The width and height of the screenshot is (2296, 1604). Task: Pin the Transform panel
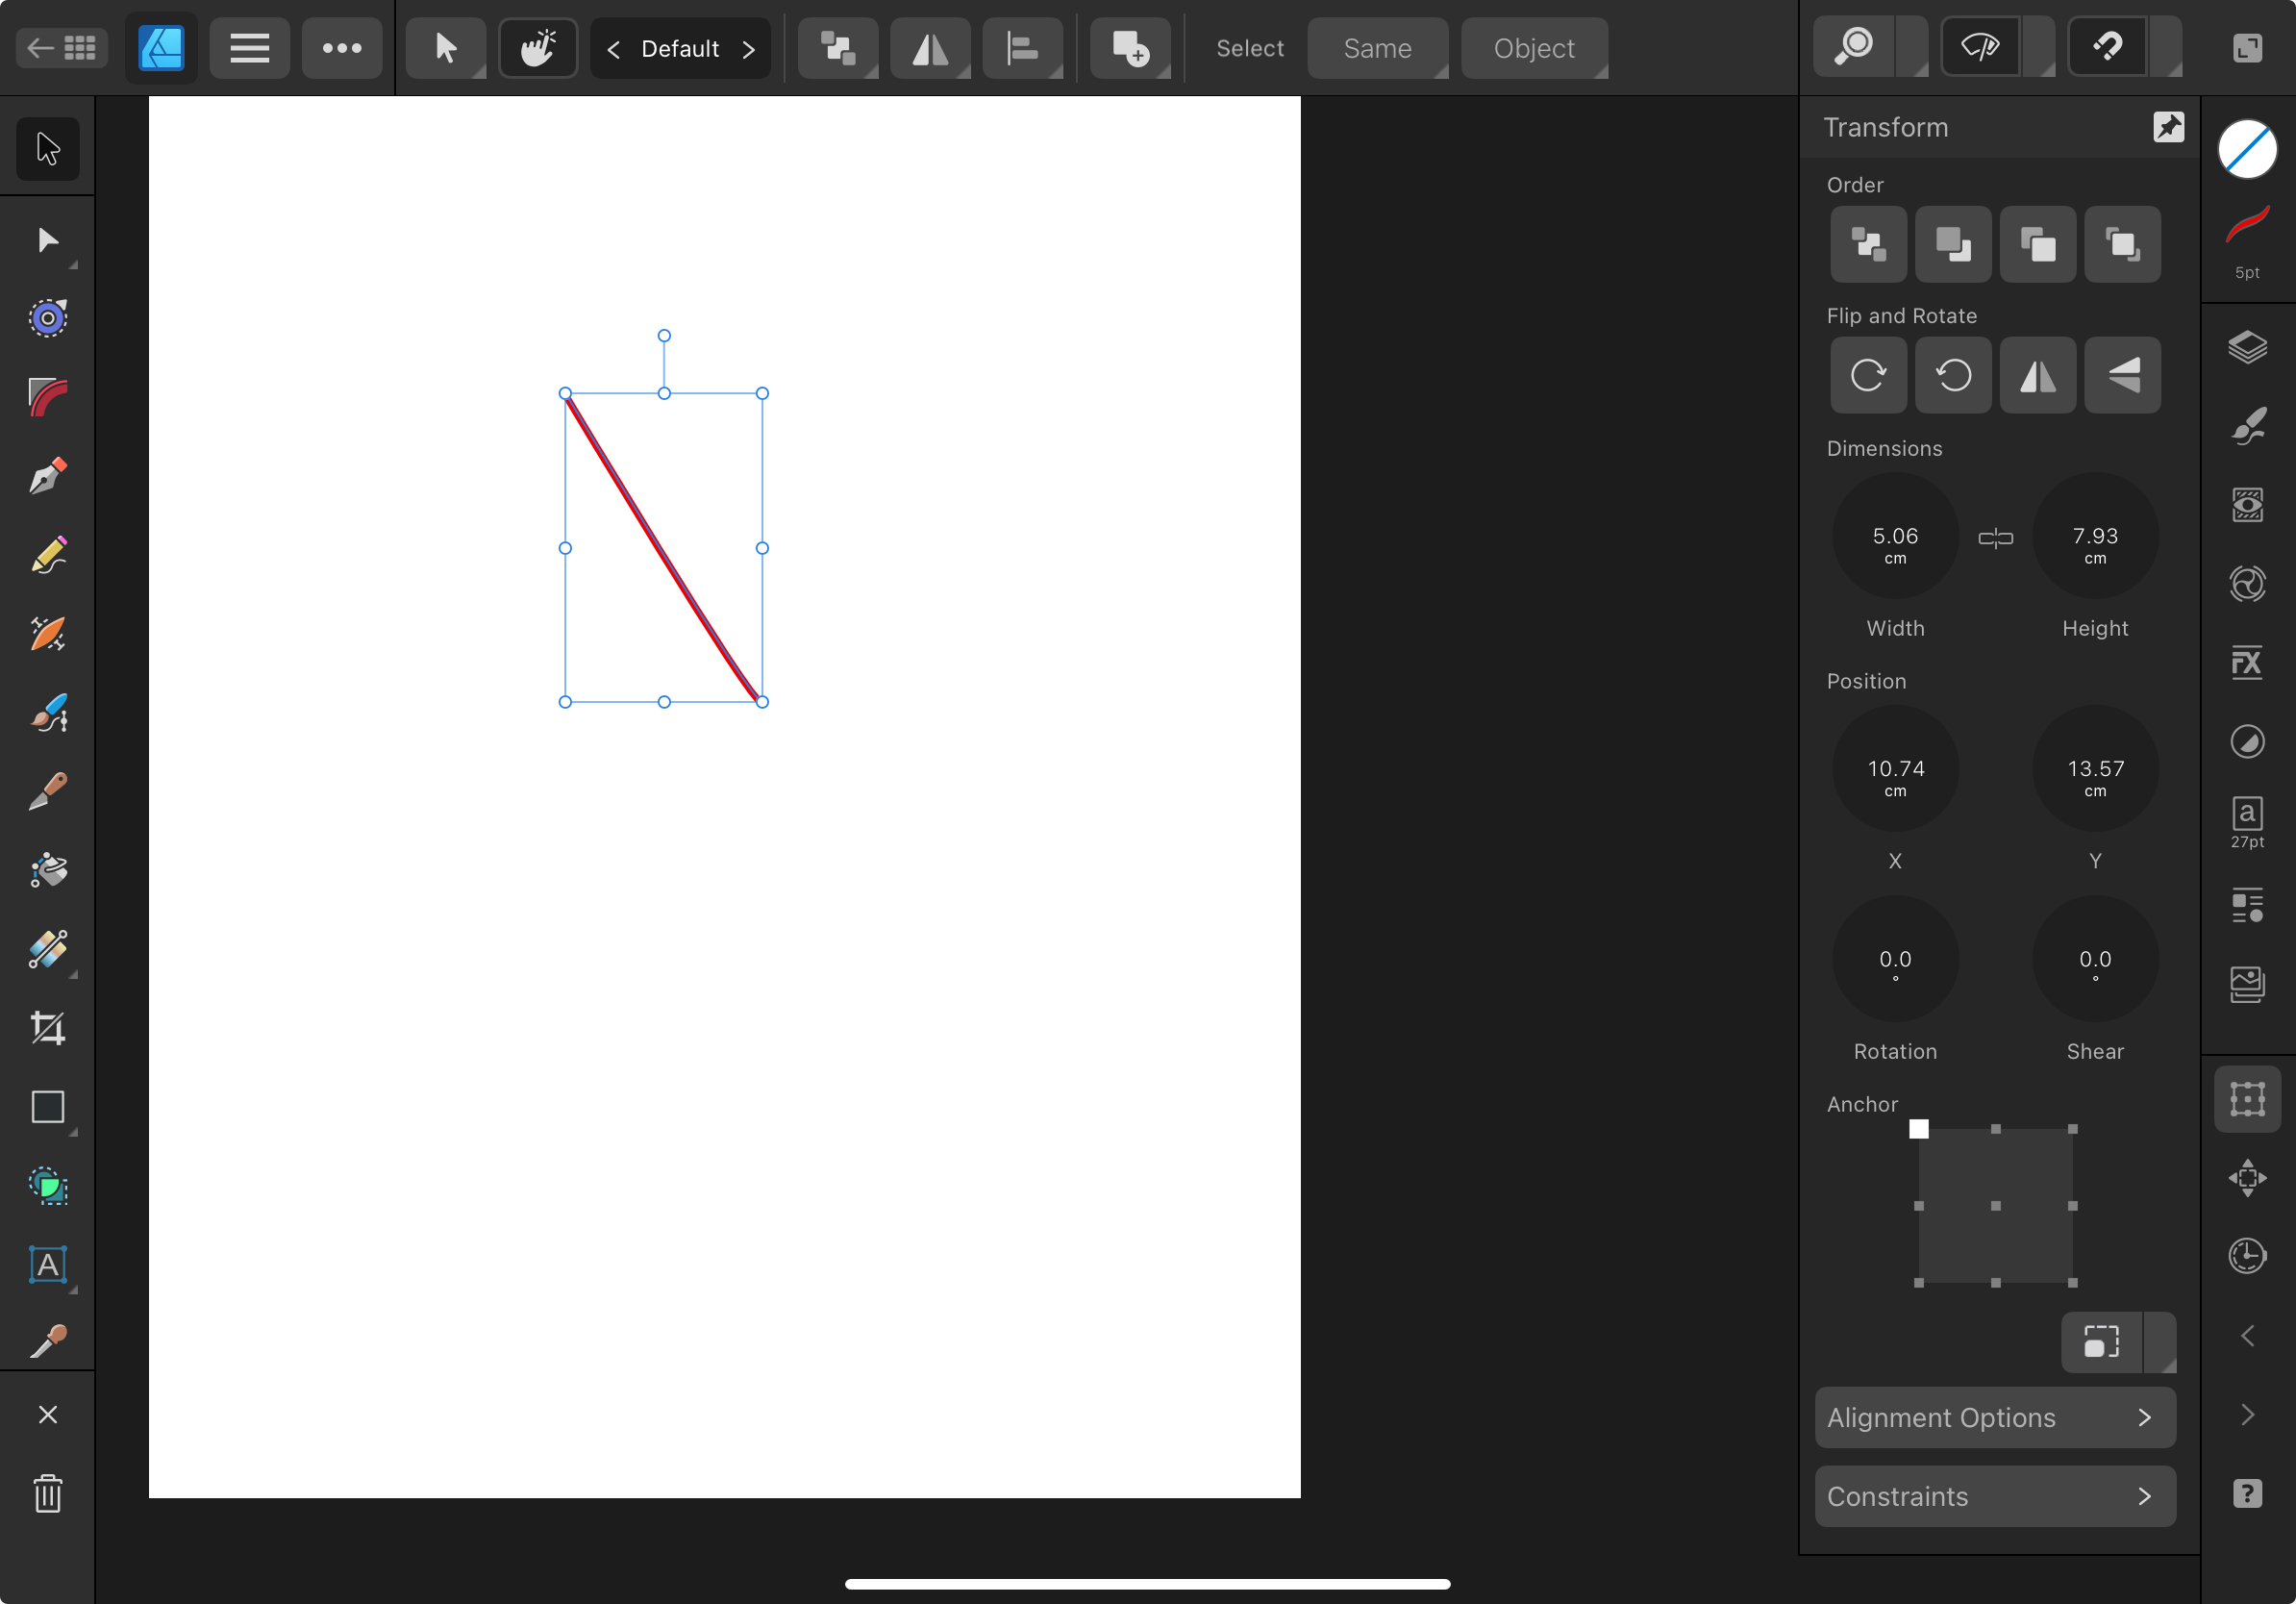2168,127
